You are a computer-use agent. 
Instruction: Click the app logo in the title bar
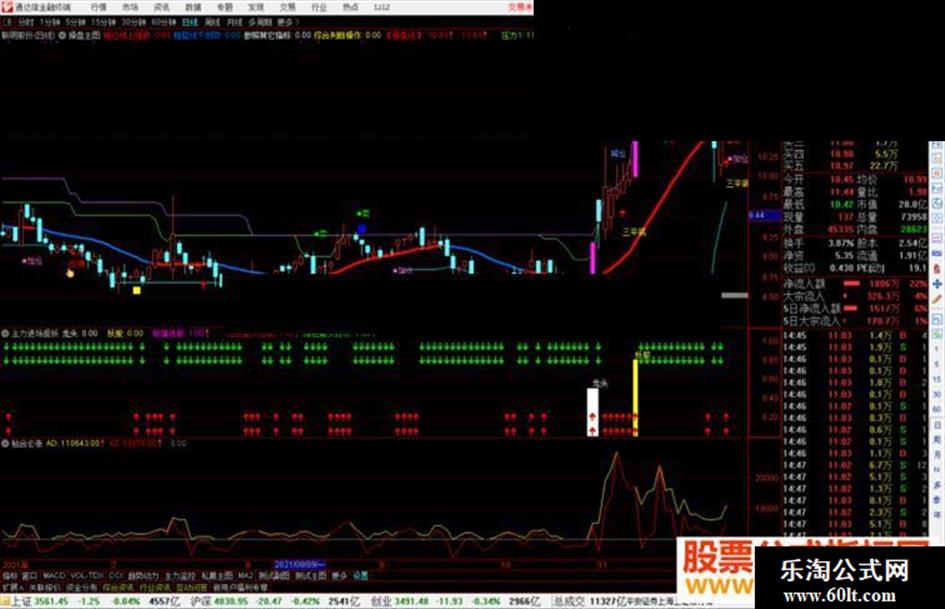tap(7, 7)
